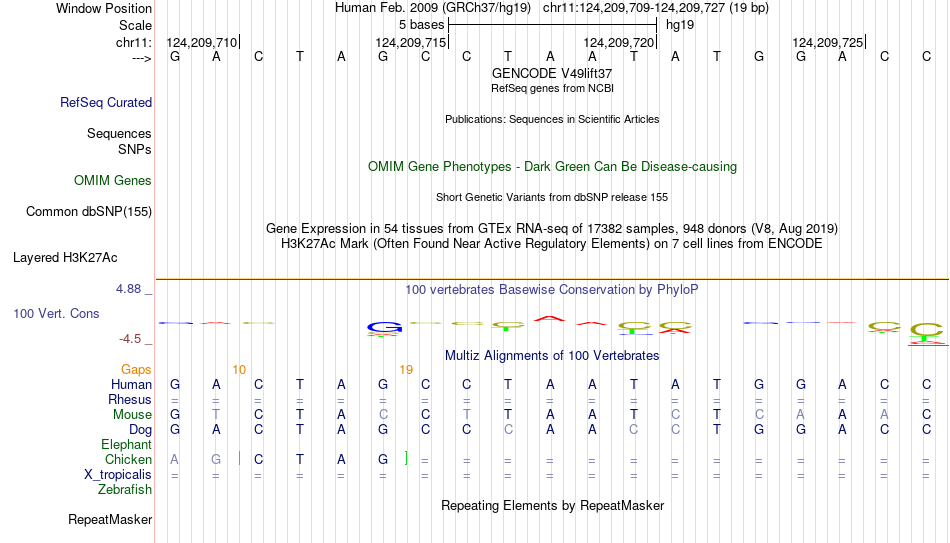The width and height of the screenshot is (950, 543).
Task: Click Multiz Alignments of 100 Vertebrates title
Action: click(x=552, y=356)
